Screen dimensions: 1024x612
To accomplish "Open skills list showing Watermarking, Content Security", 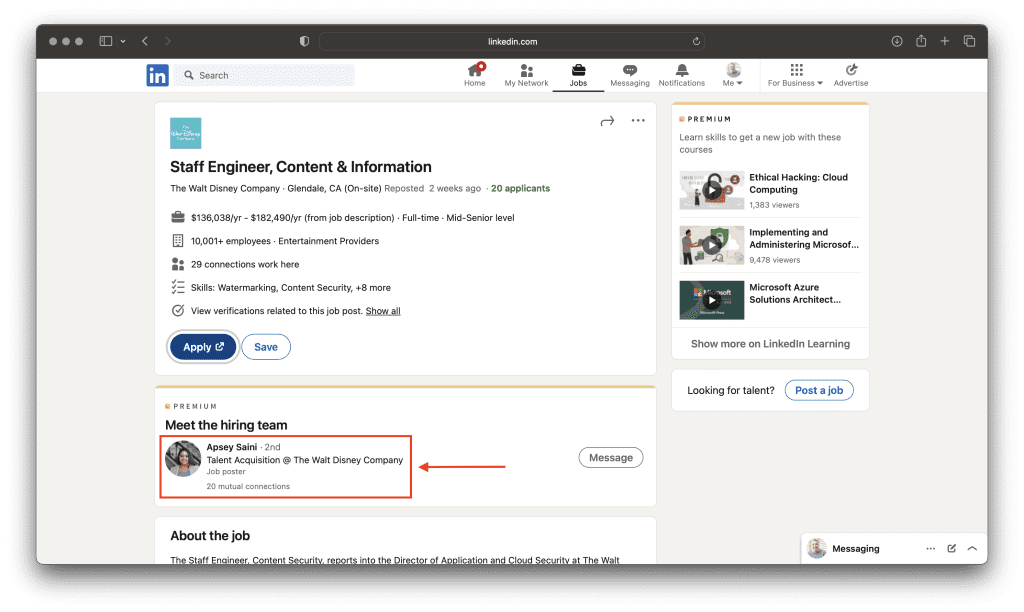I will tap(291, 288).
